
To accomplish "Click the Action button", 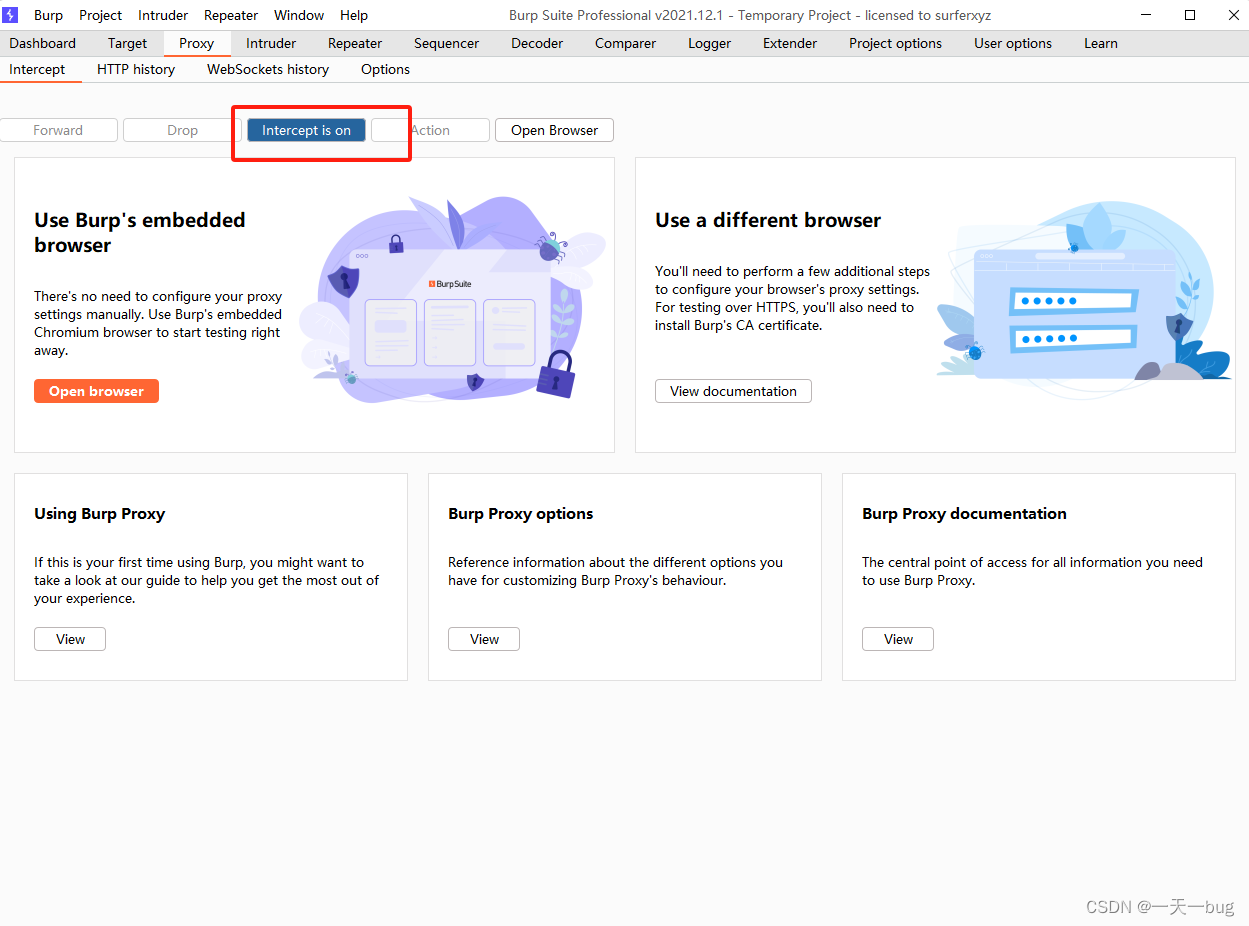I will point(430,130).
